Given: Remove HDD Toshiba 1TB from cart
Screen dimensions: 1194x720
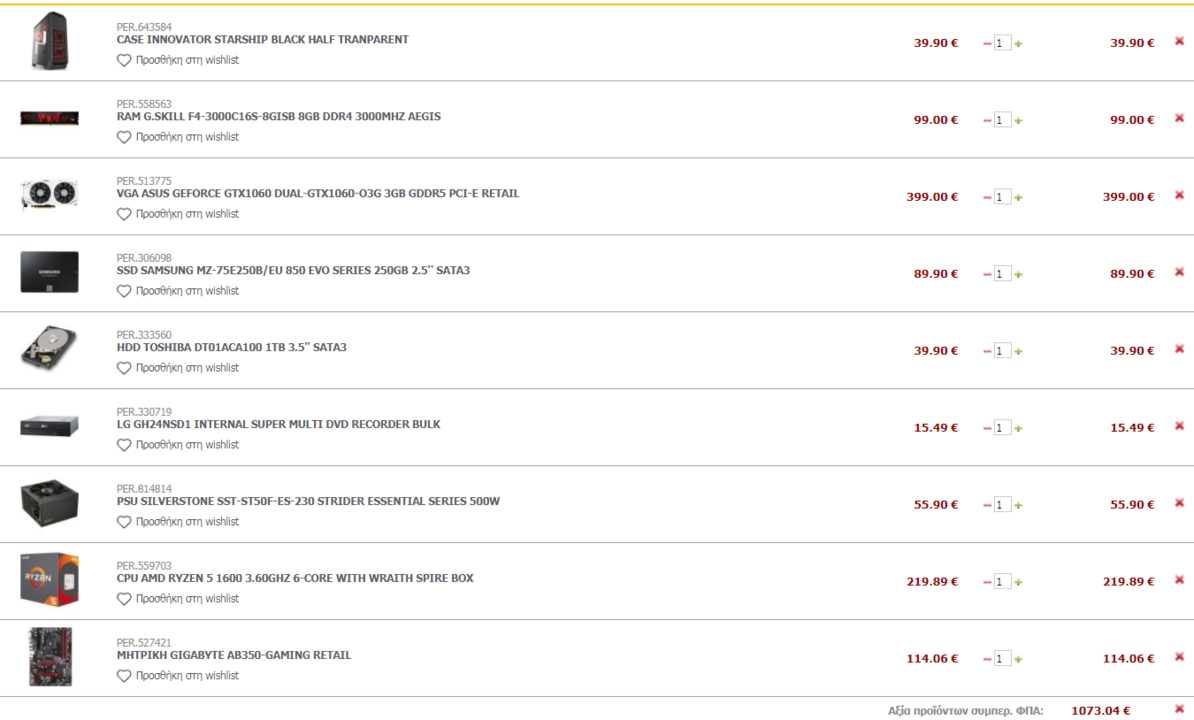Looking at the screenshot, I should coord(1179,349).
